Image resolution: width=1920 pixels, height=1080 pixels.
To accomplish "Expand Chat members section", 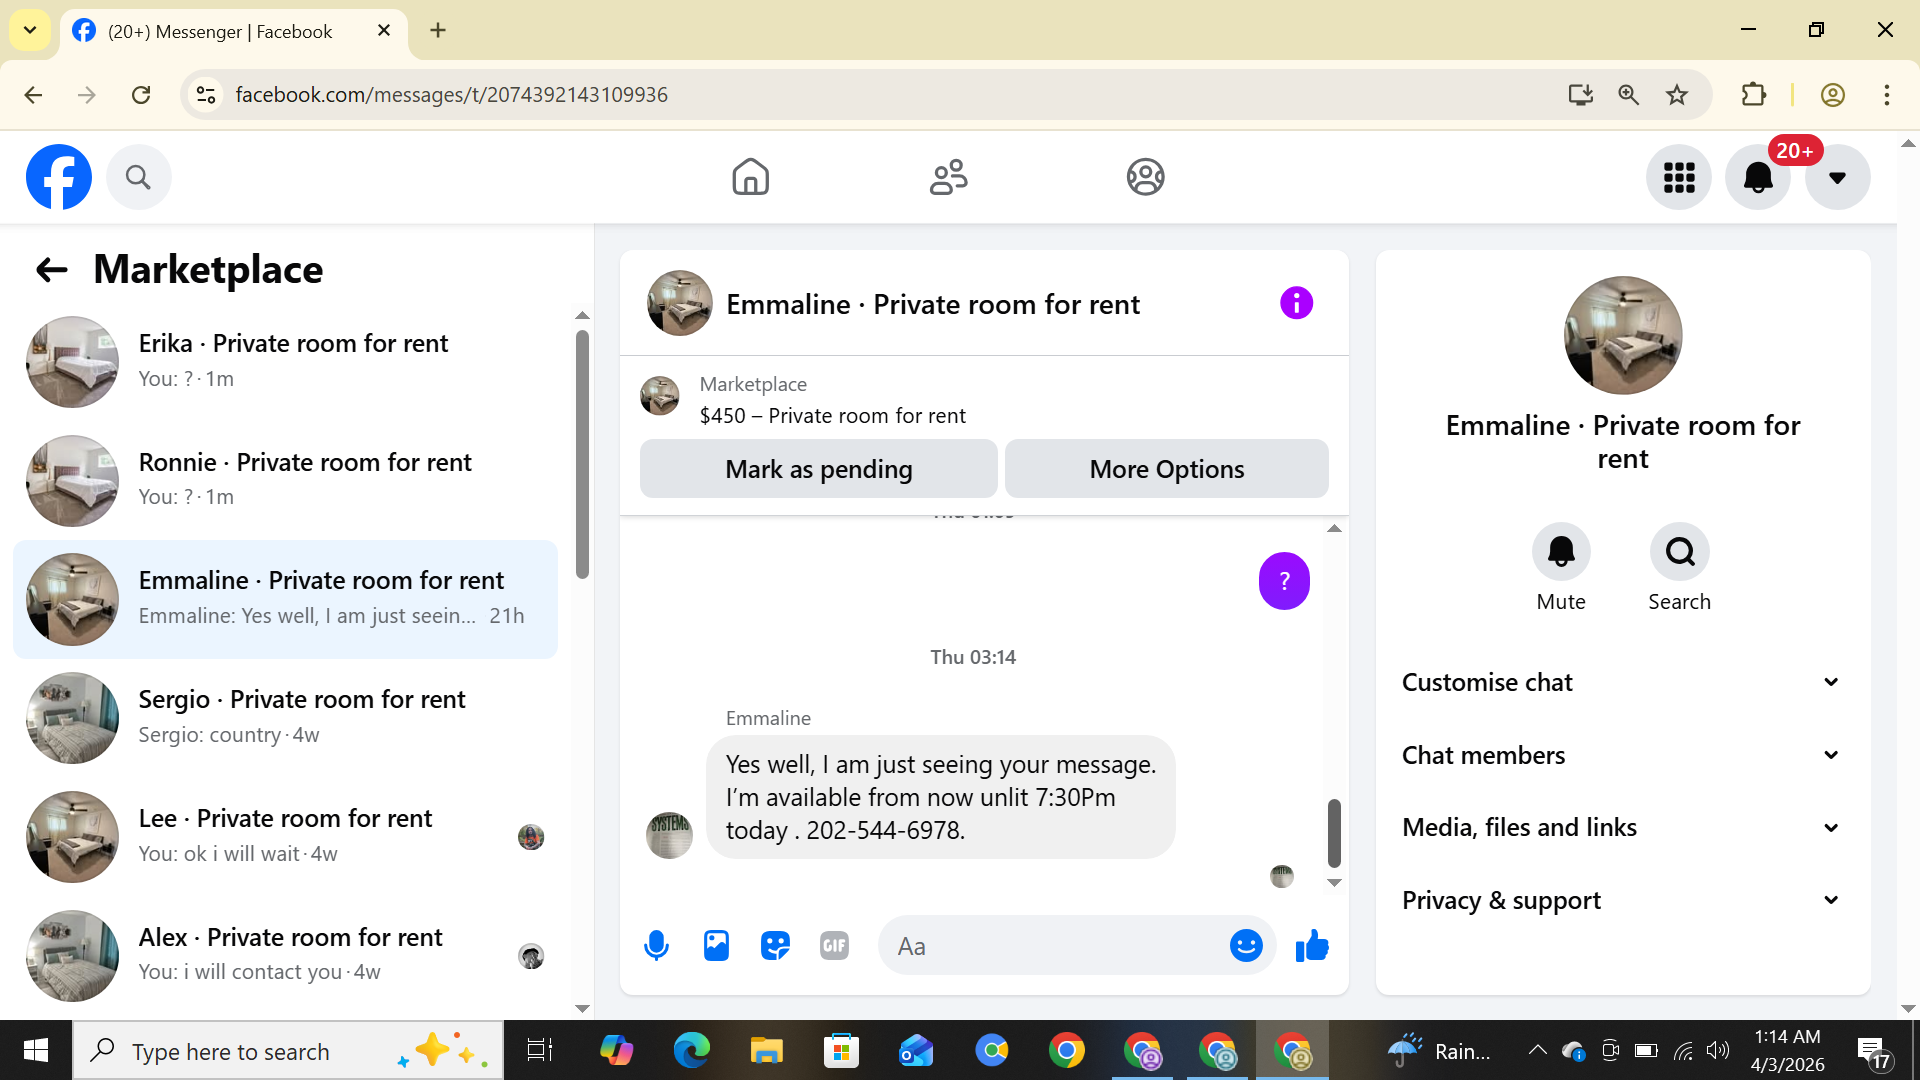I will click(1622, 755).
